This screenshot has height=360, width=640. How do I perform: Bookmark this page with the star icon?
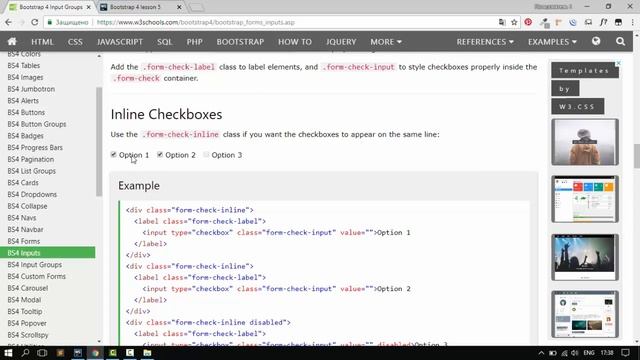[x=514, y=22]
